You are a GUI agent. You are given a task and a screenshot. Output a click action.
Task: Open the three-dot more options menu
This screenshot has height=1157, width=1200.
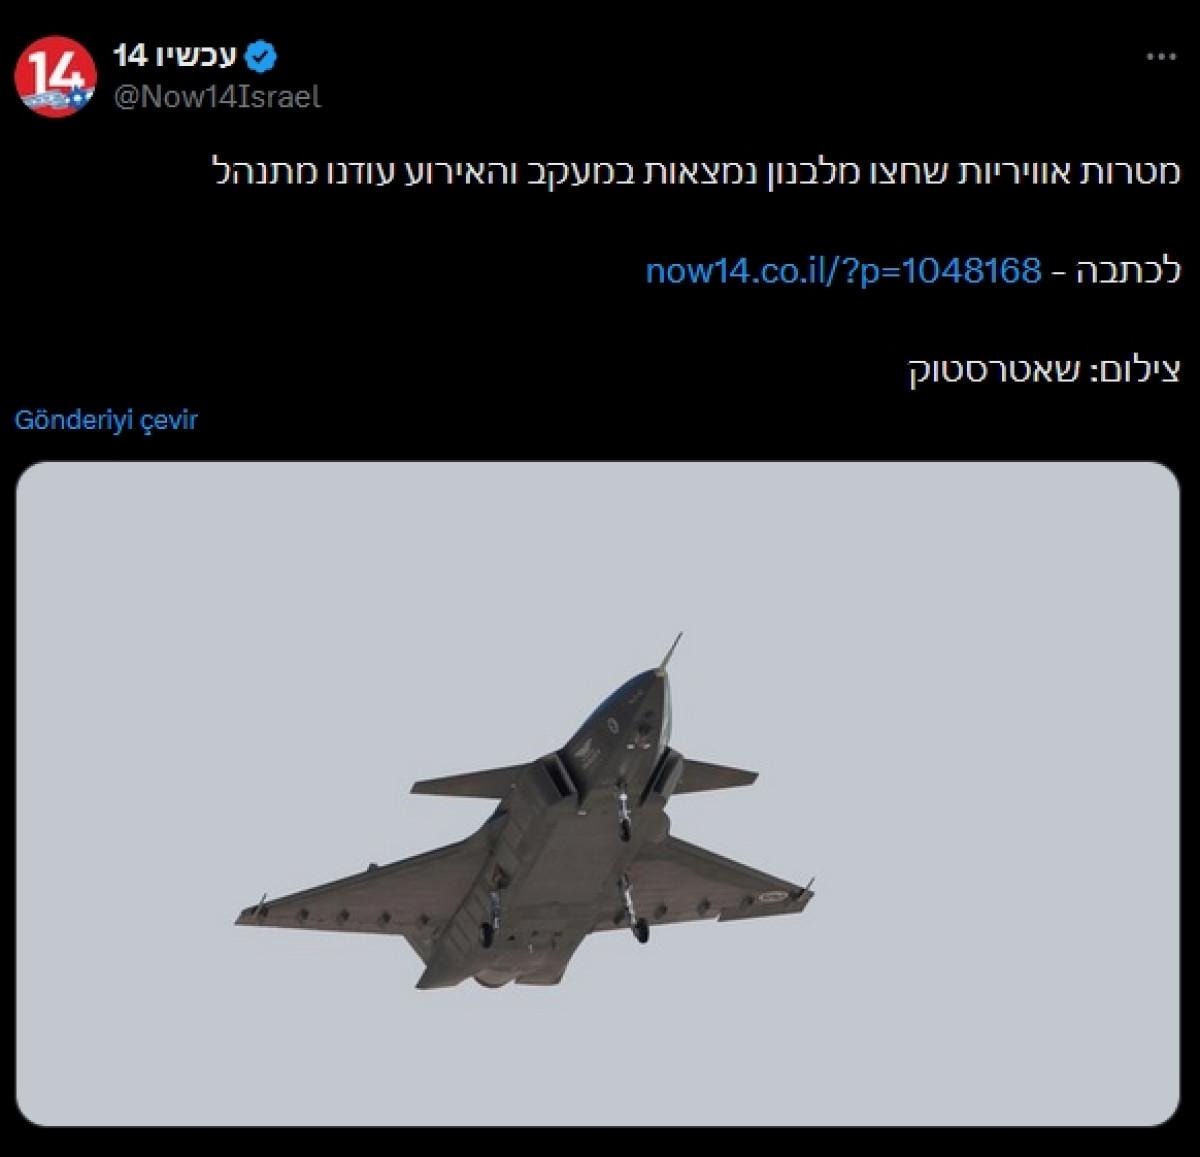tap(1161, 57)
